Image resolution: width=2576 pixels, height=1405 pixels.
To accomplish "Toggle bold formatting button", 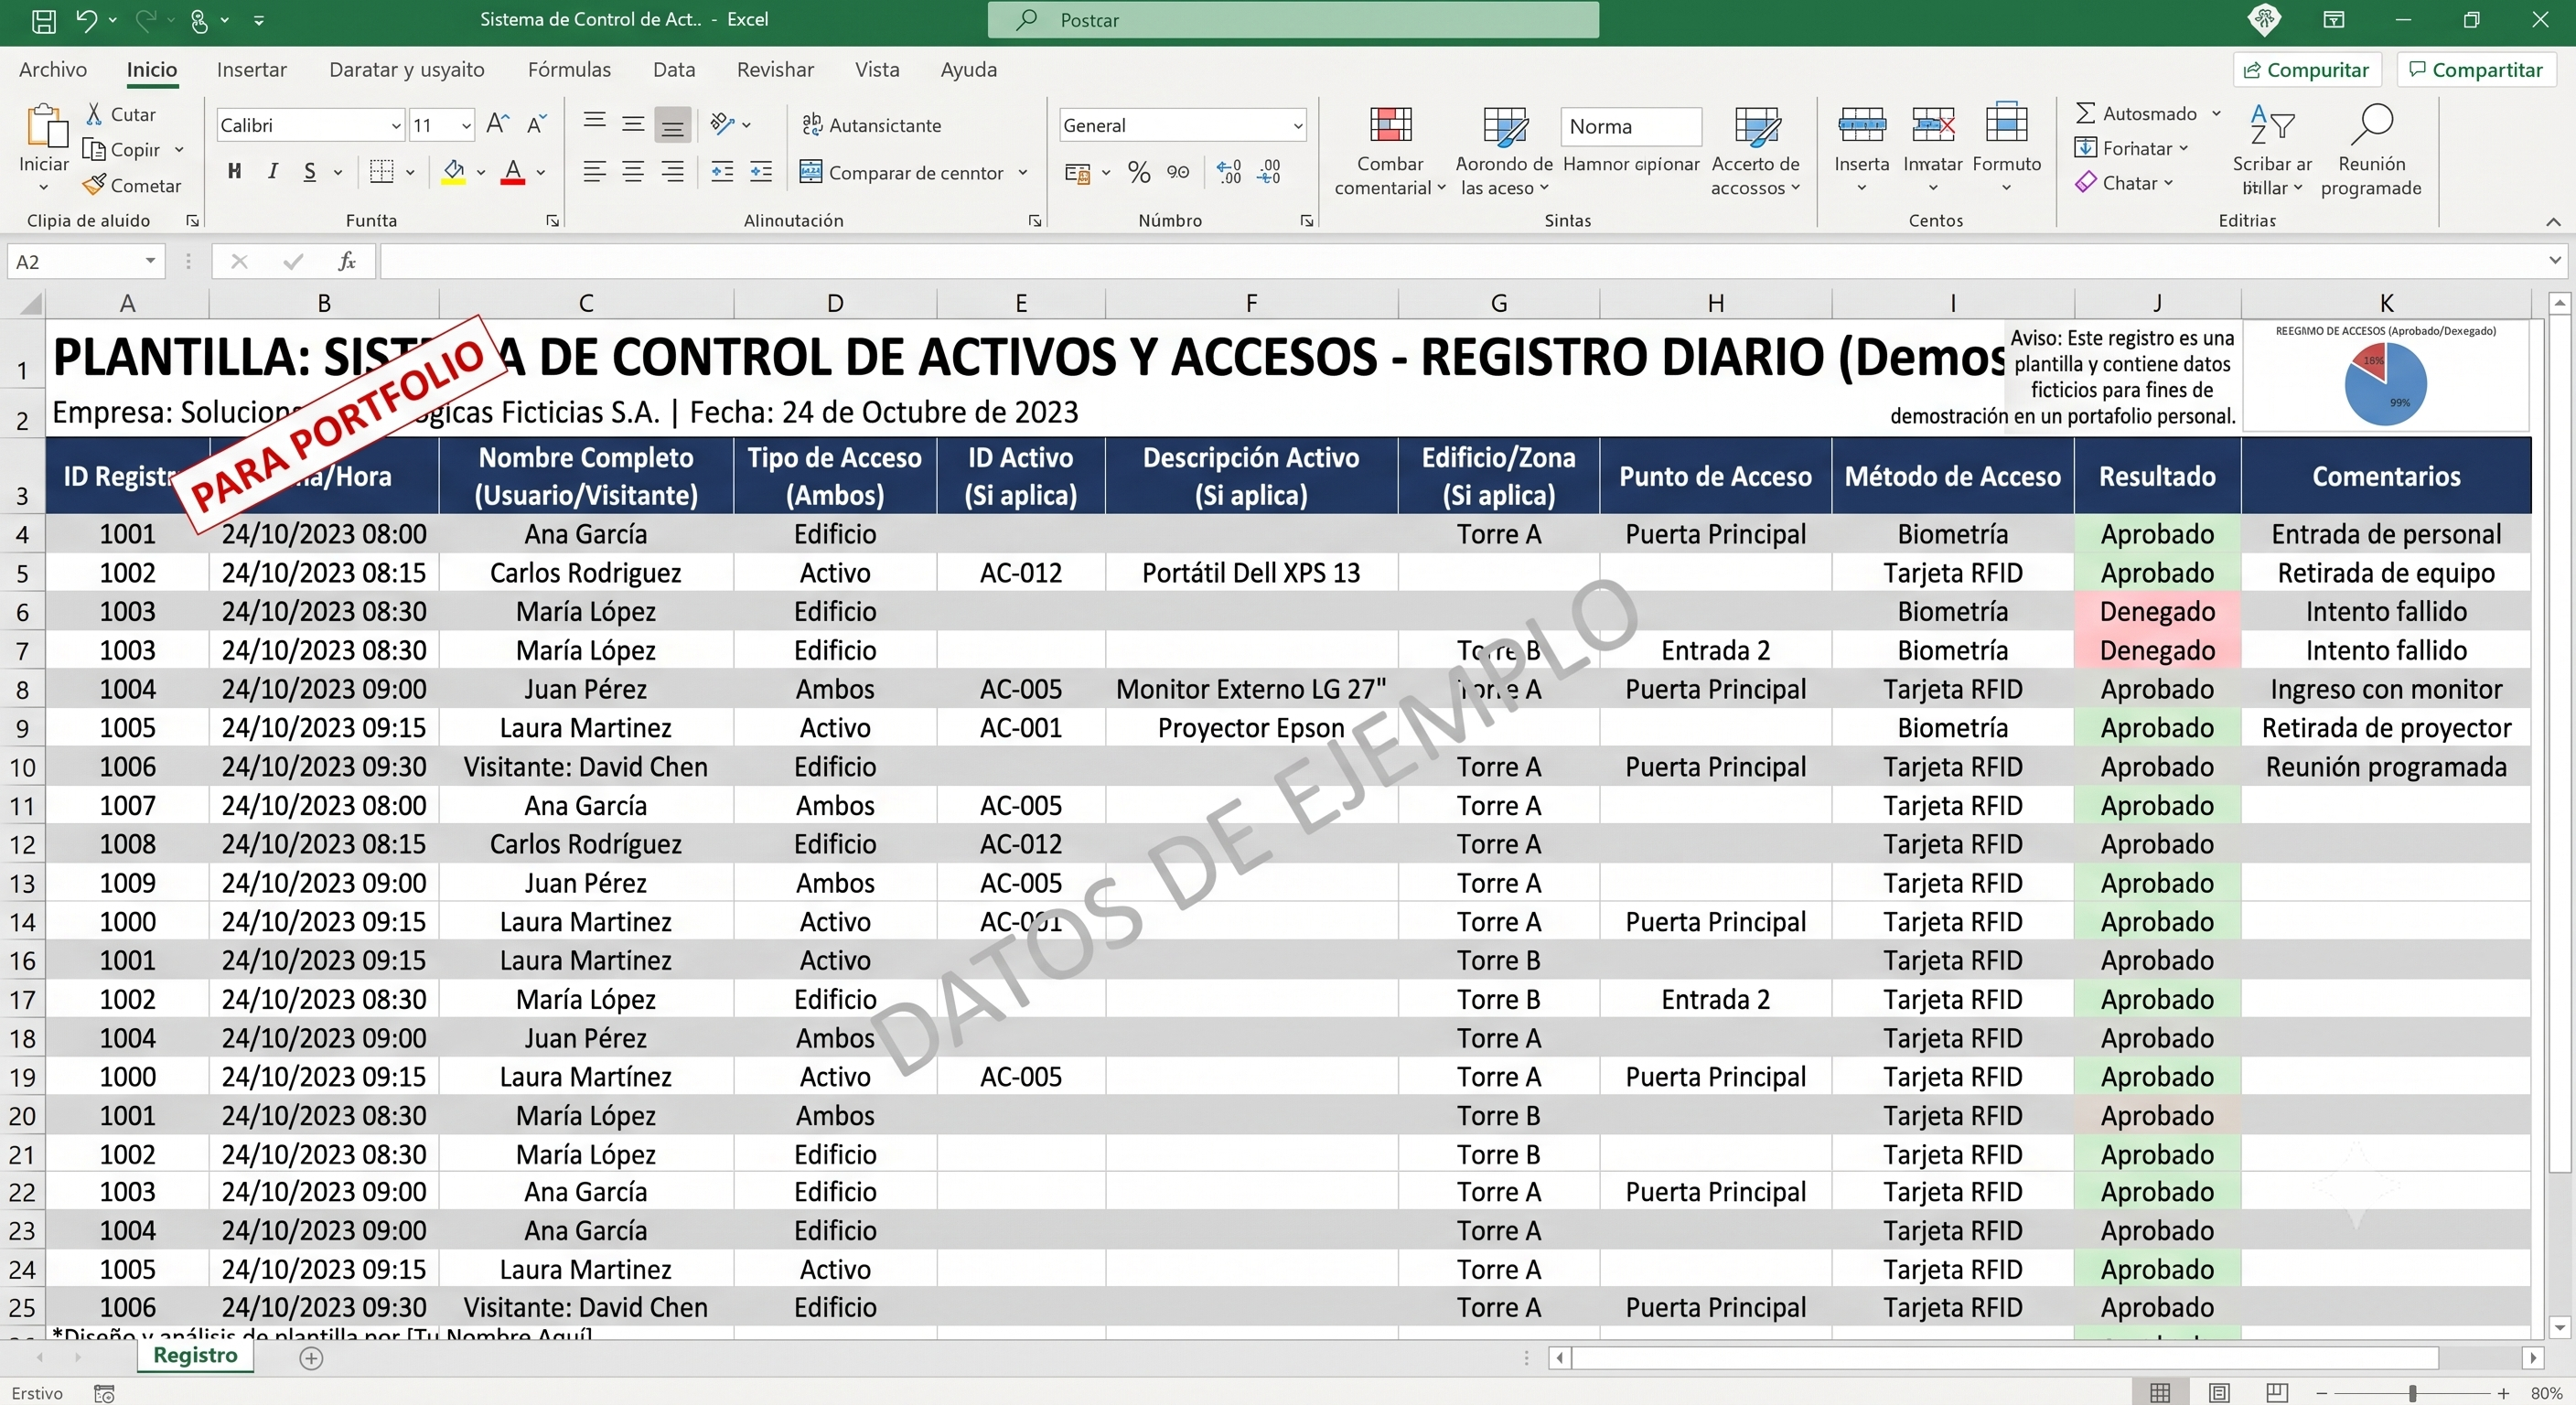I will 234,172.
